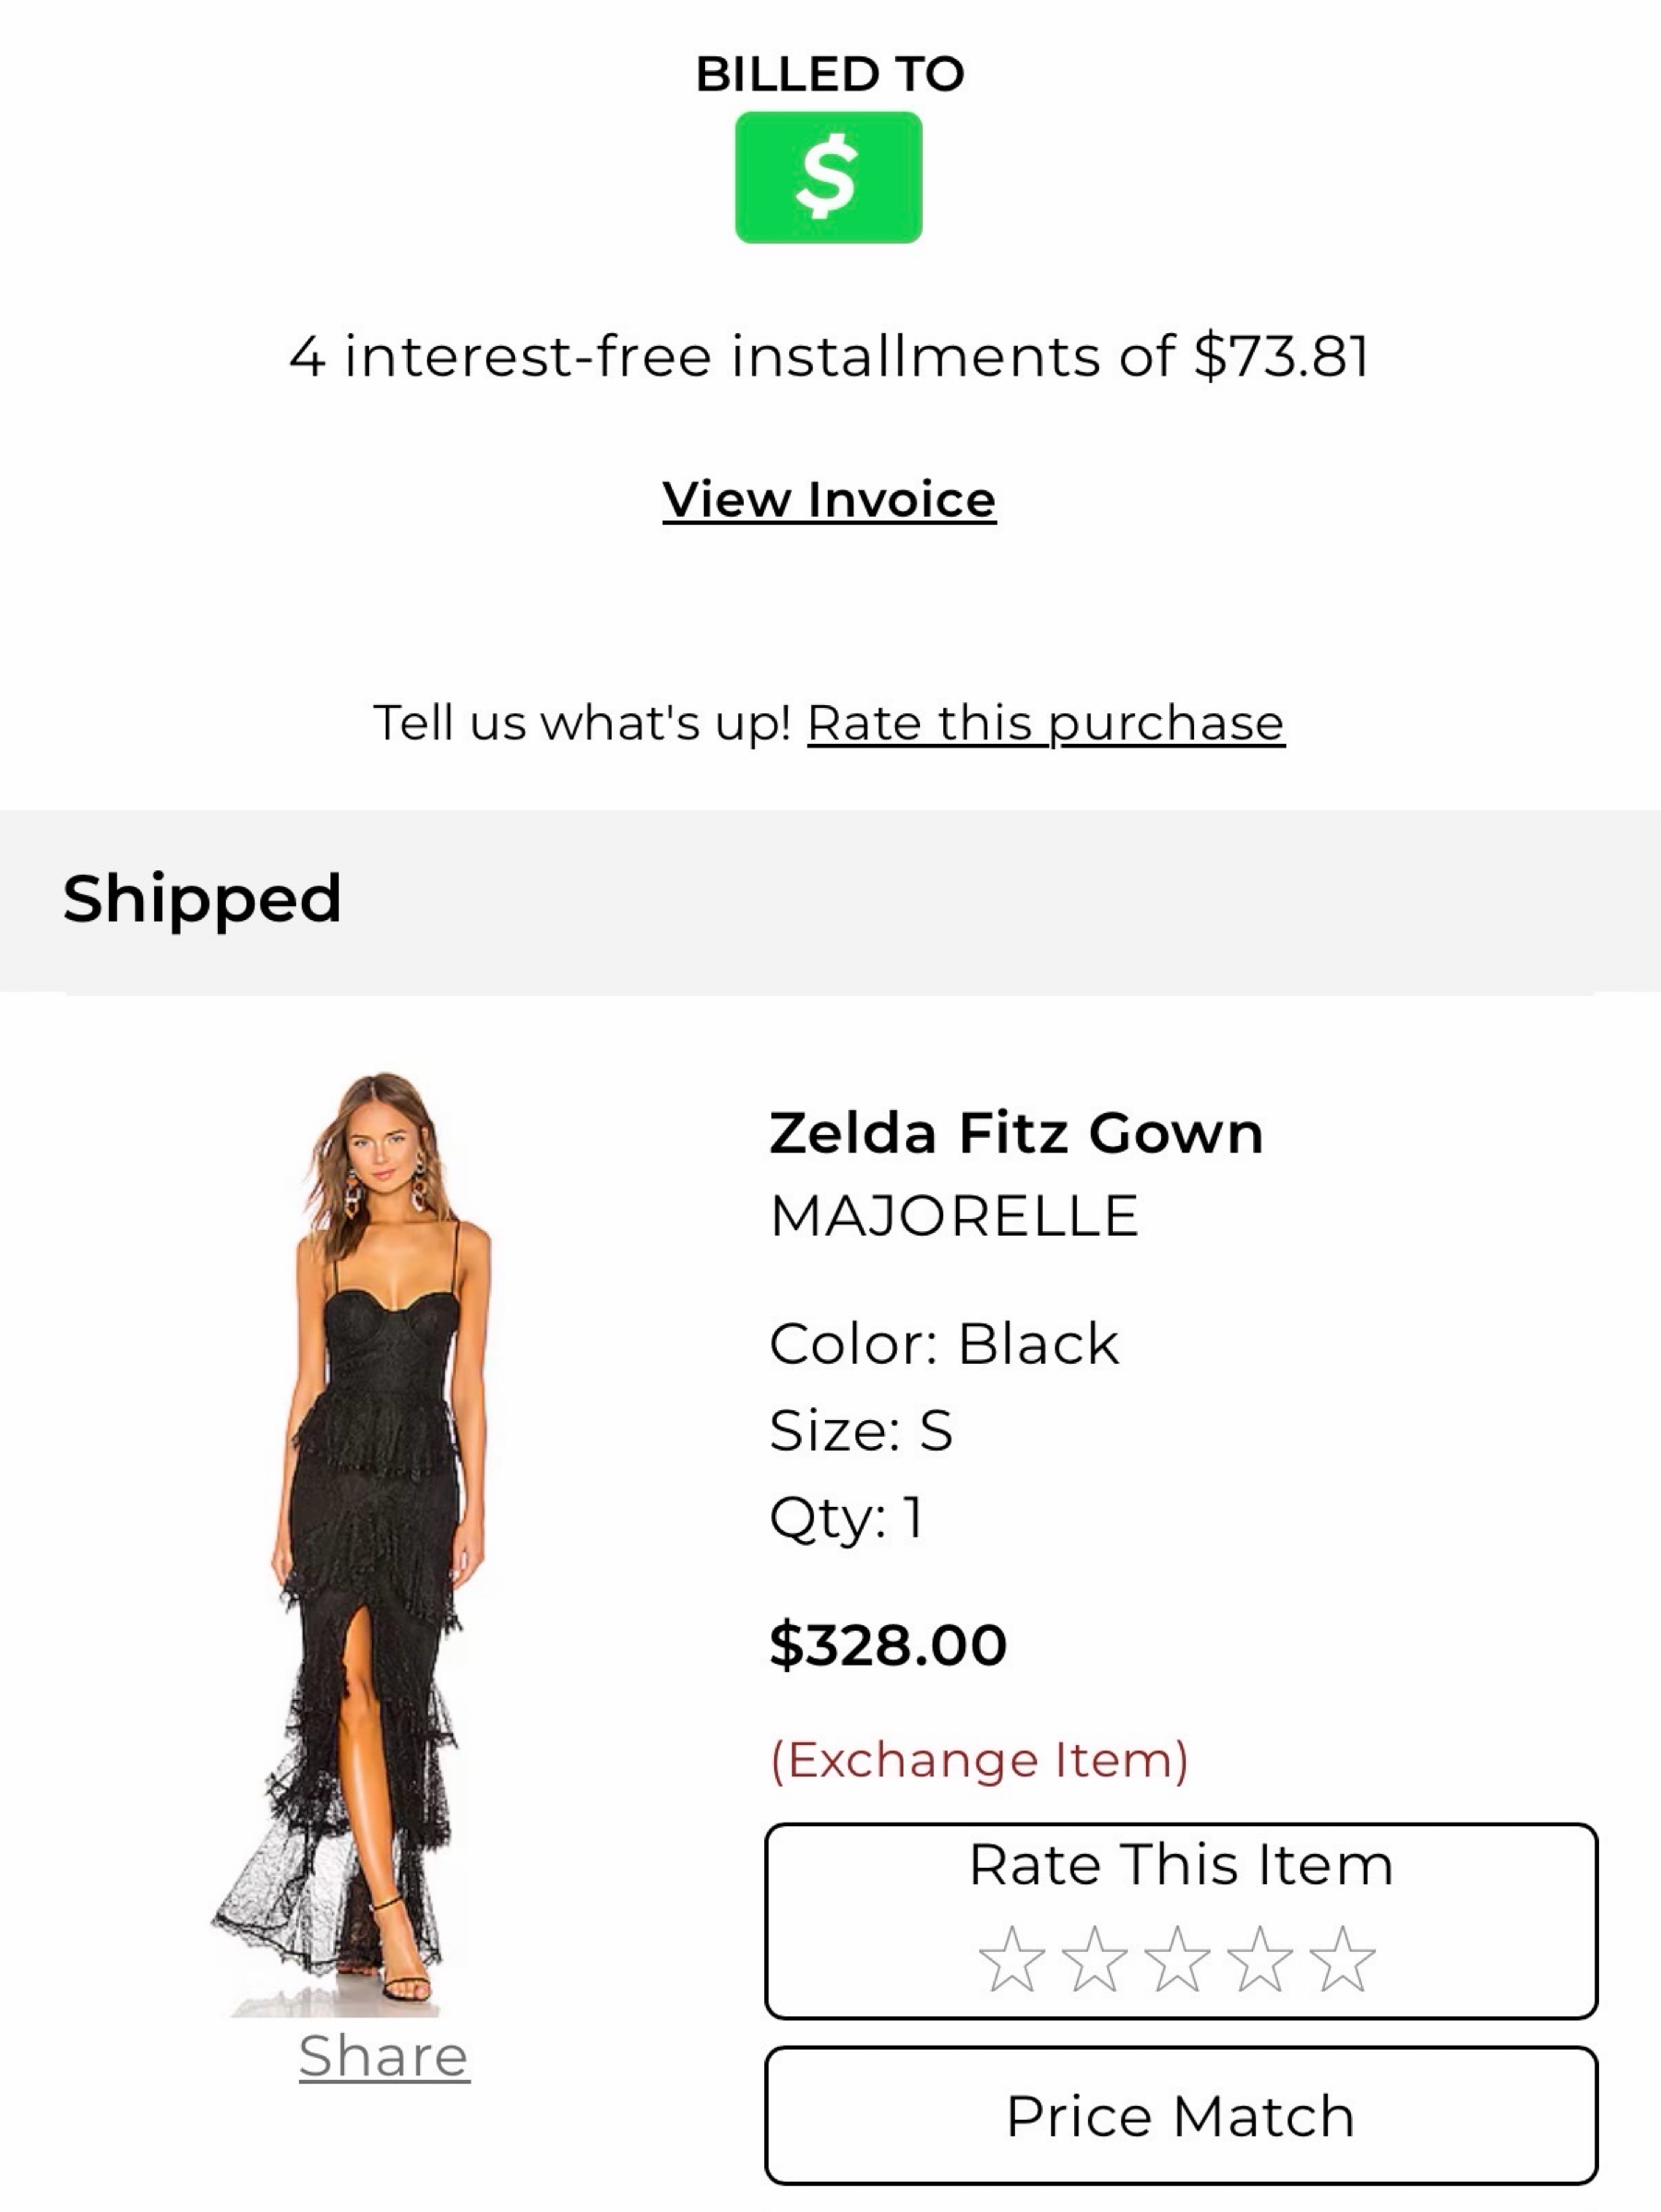Select the installments of $73.81 text
Screen dimensions: 1661x2212
coord(829,356)
